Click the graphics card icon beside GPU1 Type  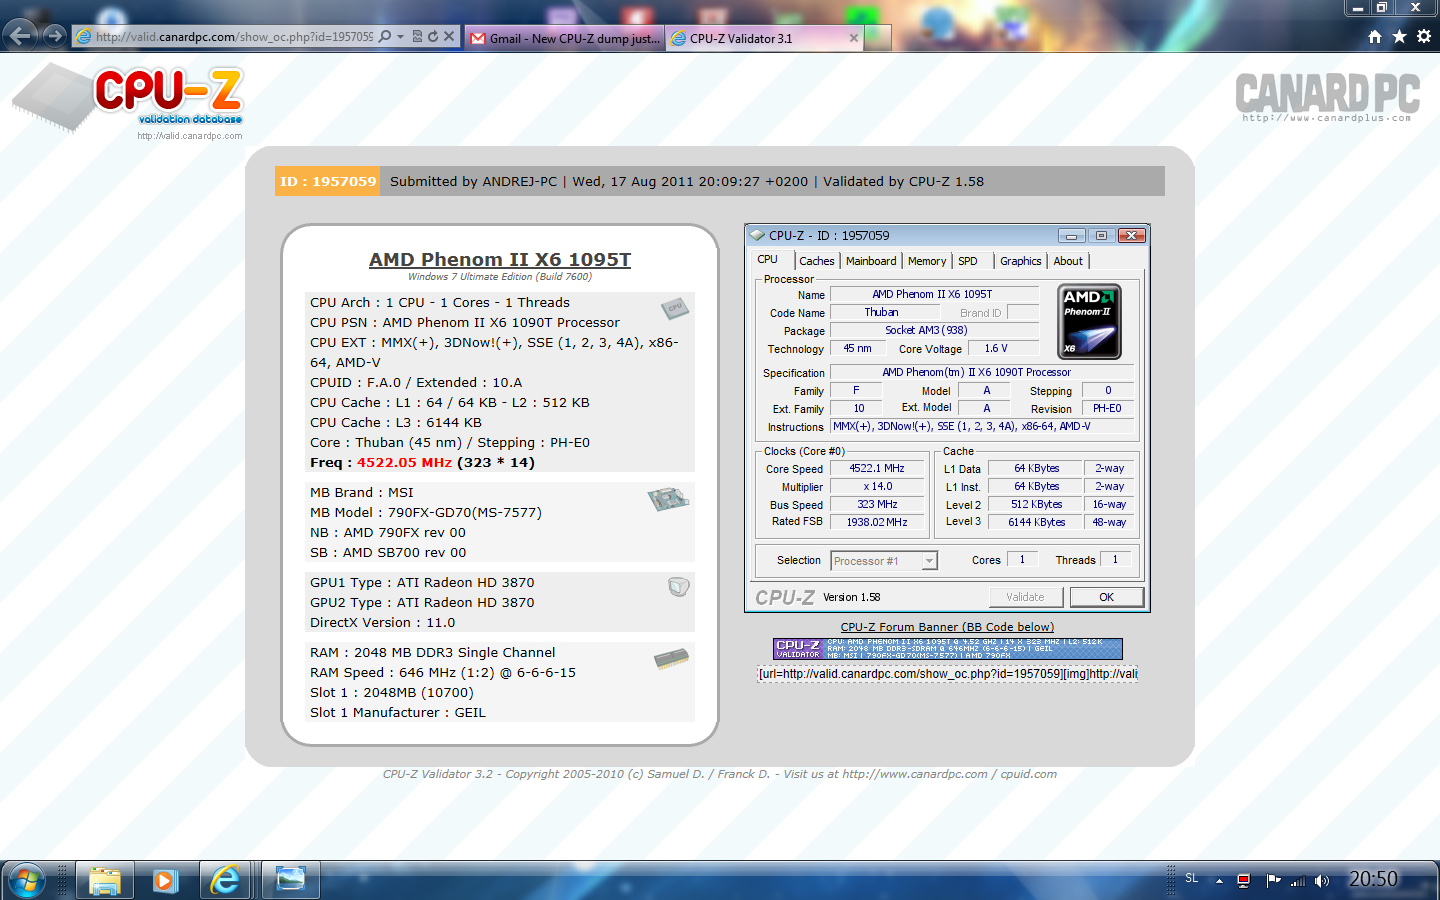pos(679,587)
